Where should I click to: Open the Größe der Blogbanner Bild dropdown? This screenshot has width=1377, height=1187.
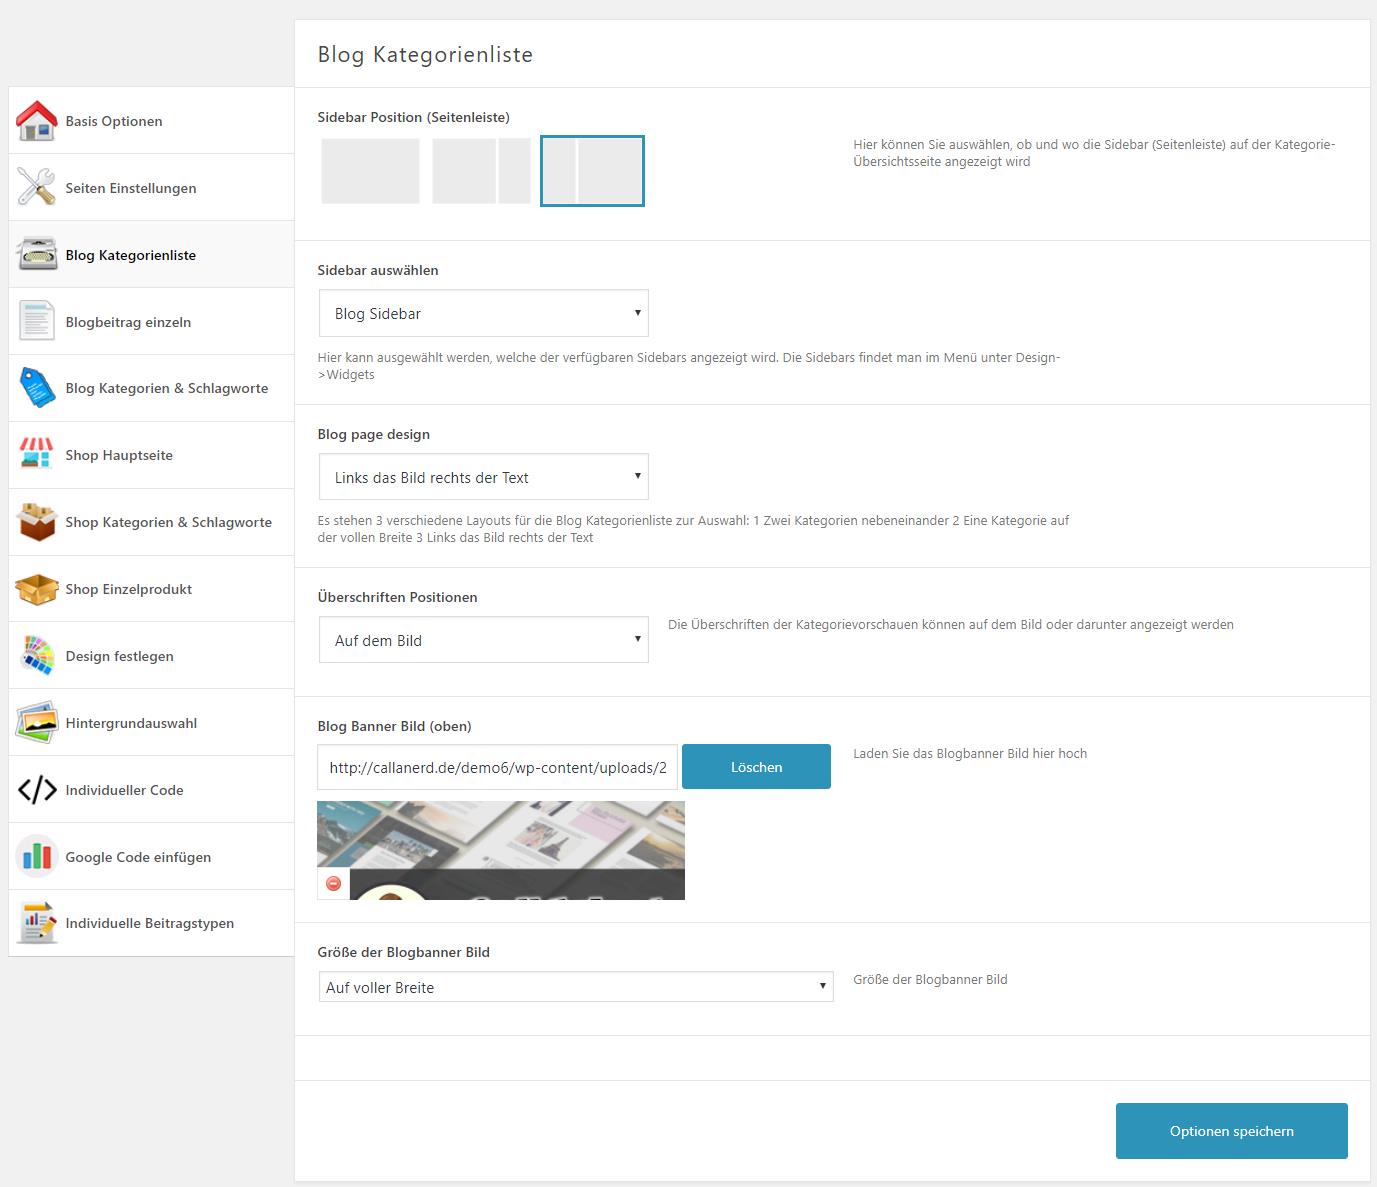tap(576, 987)
